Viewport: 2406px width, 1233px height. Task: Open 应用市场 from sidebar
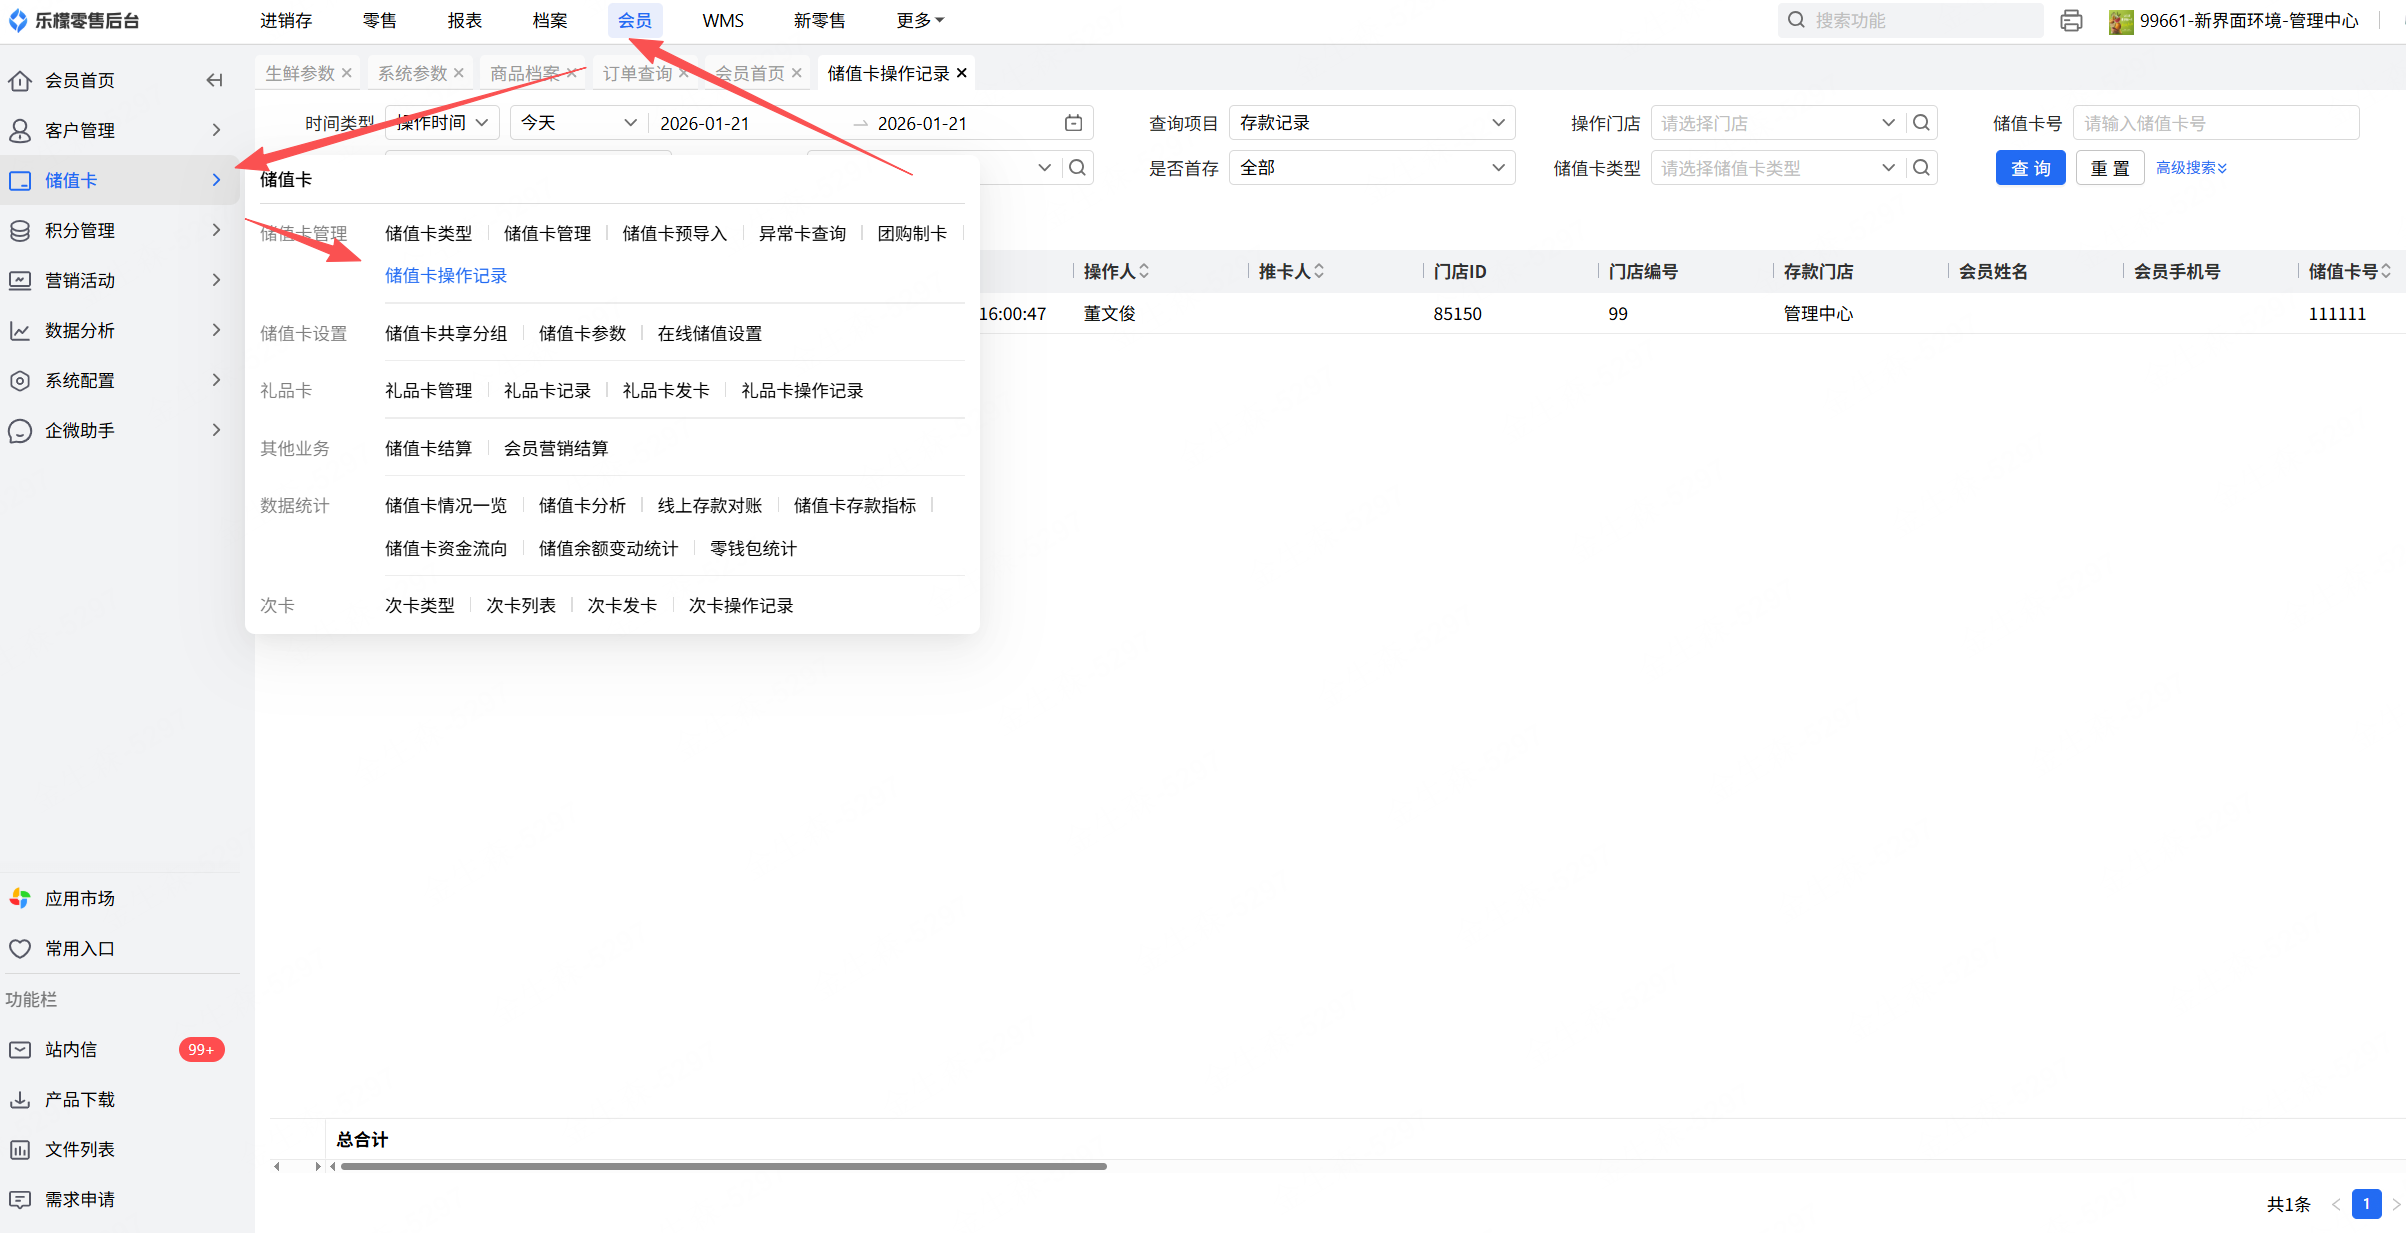pyautogui.click(x=79, y=898)
